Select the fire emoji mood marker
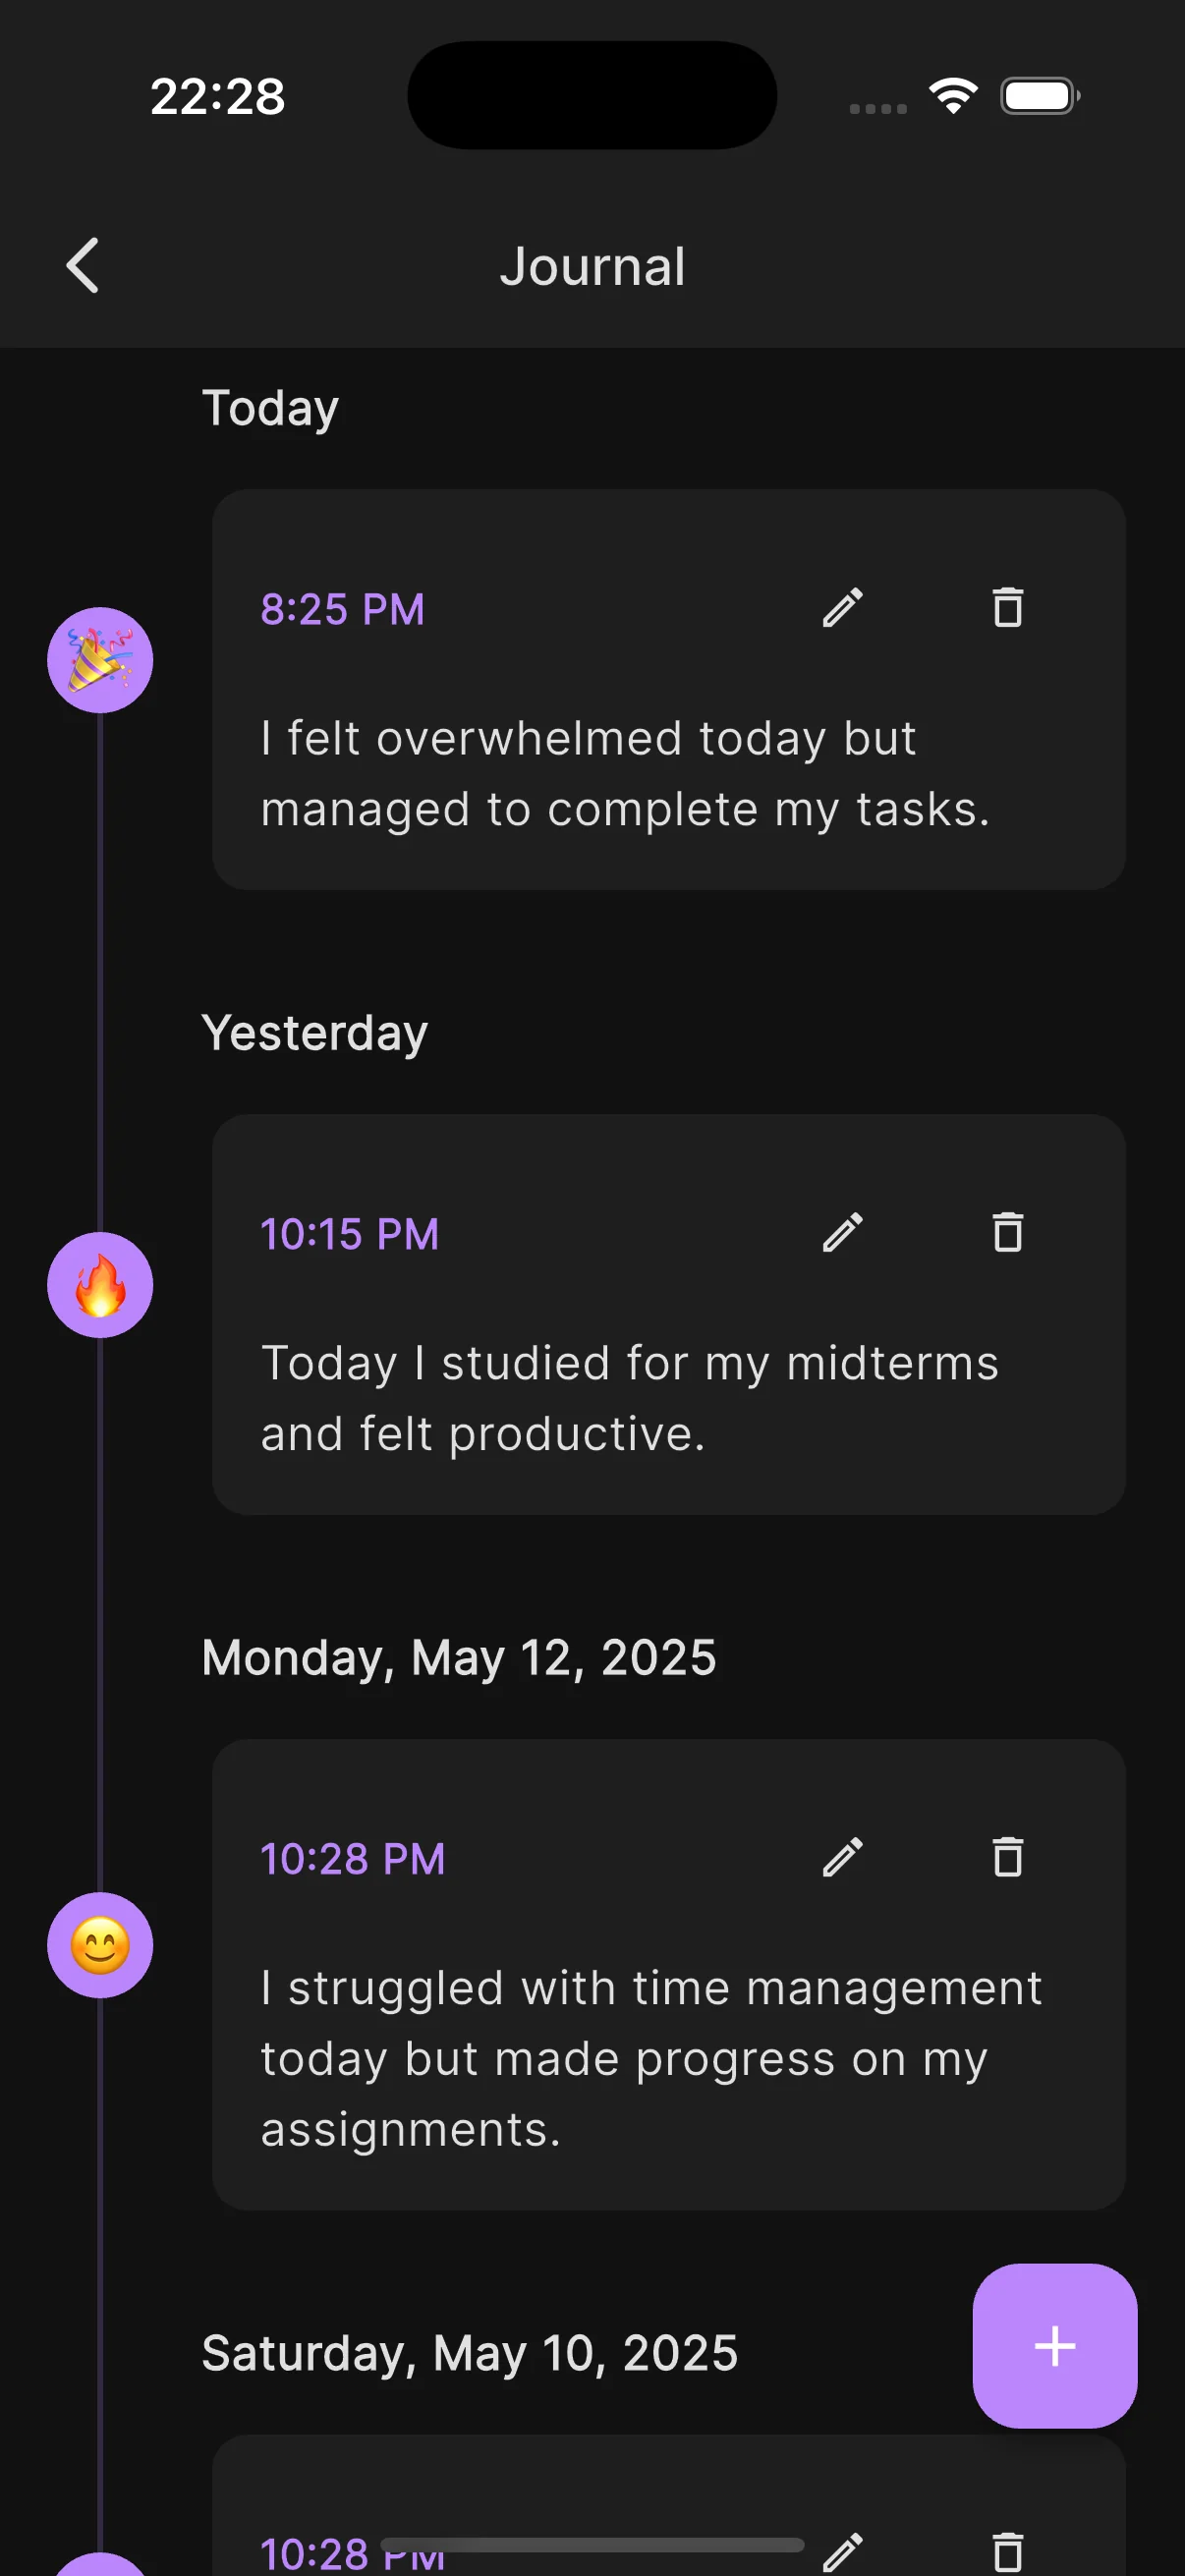 pyautogui.click(x=100, y=1285)
